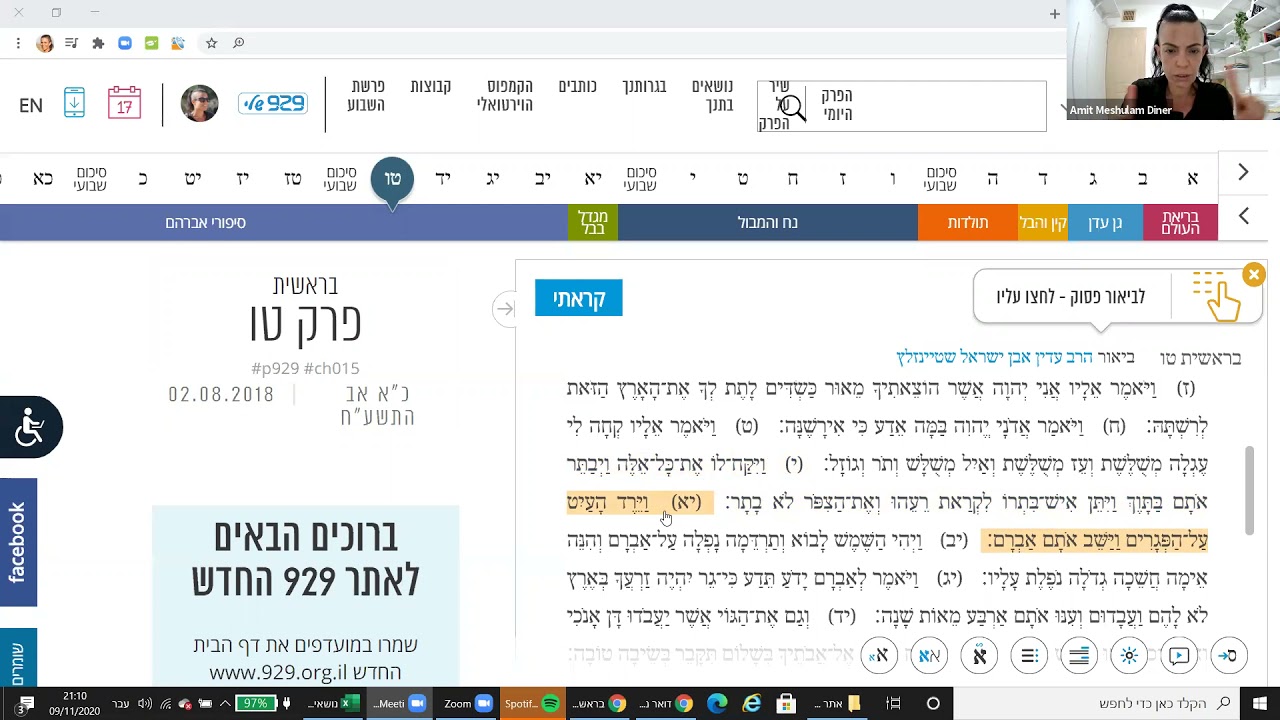The height and width of the screenshot is (720, 1280).
Task: Open the accessibility menu wheelchair icon
Action: (x=31, y=427)
